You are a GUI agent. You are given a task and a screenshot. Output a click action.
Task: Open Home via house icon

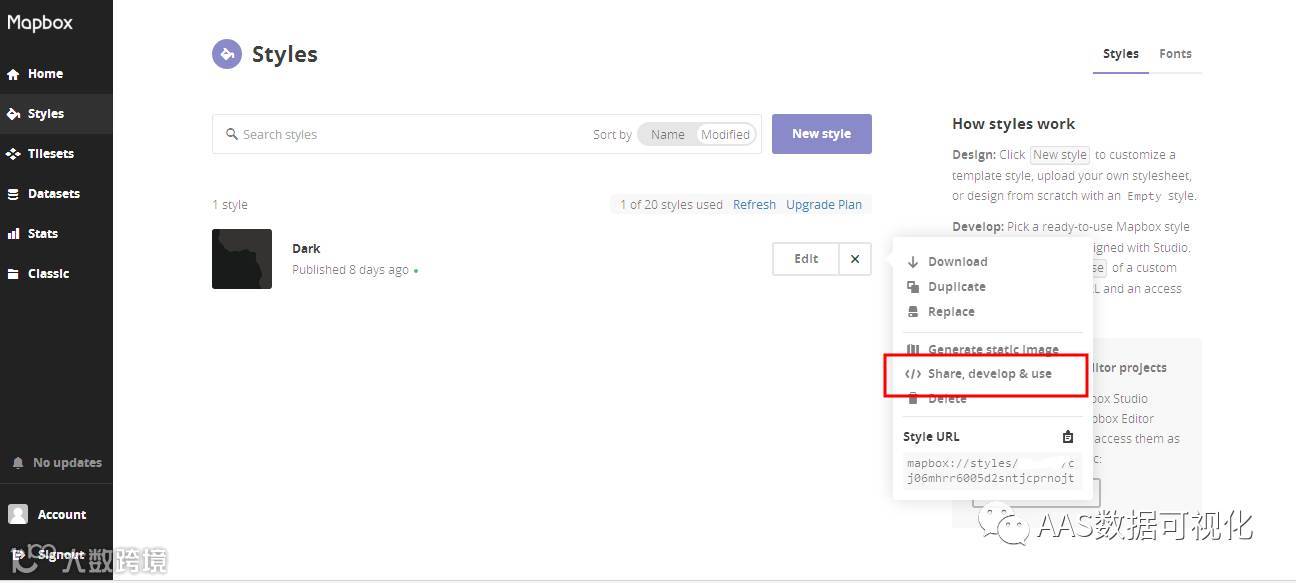pos(13,74)
